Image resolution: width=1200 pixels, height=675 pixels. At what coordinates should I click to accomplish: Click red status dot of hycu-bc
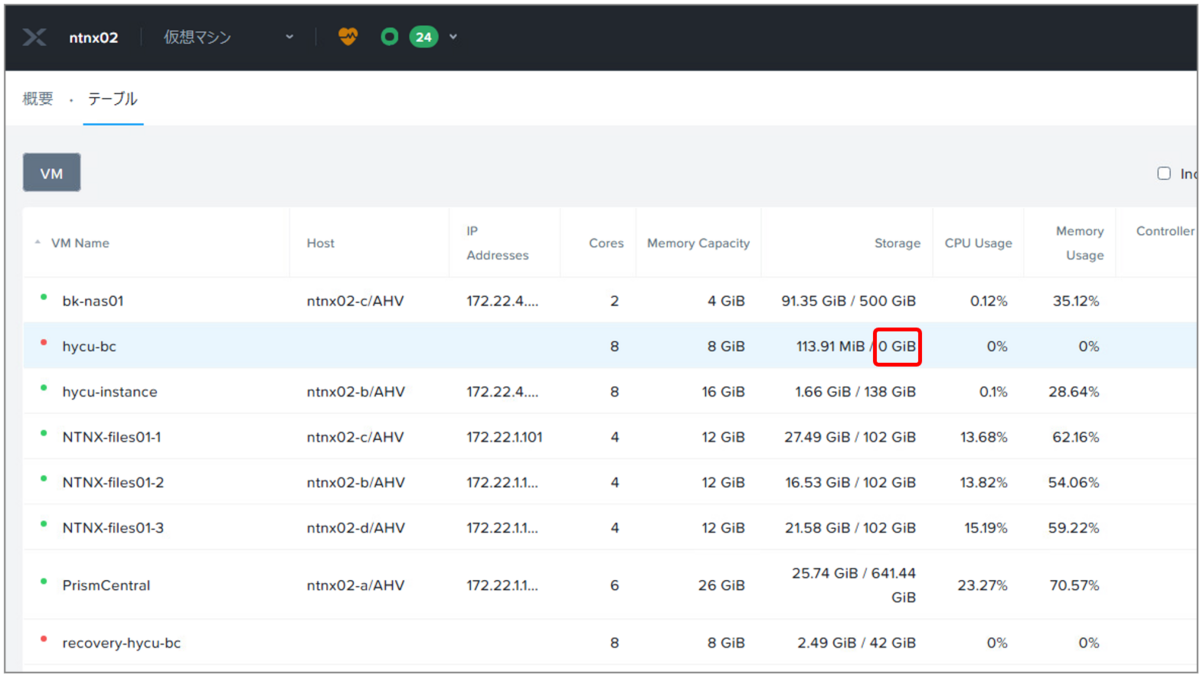pos(43,342)
